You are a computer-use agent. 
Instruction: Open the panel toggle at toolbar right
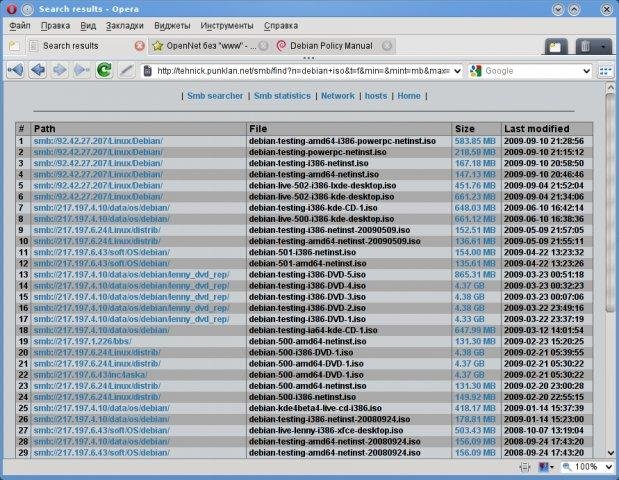[x=605, y=71]
